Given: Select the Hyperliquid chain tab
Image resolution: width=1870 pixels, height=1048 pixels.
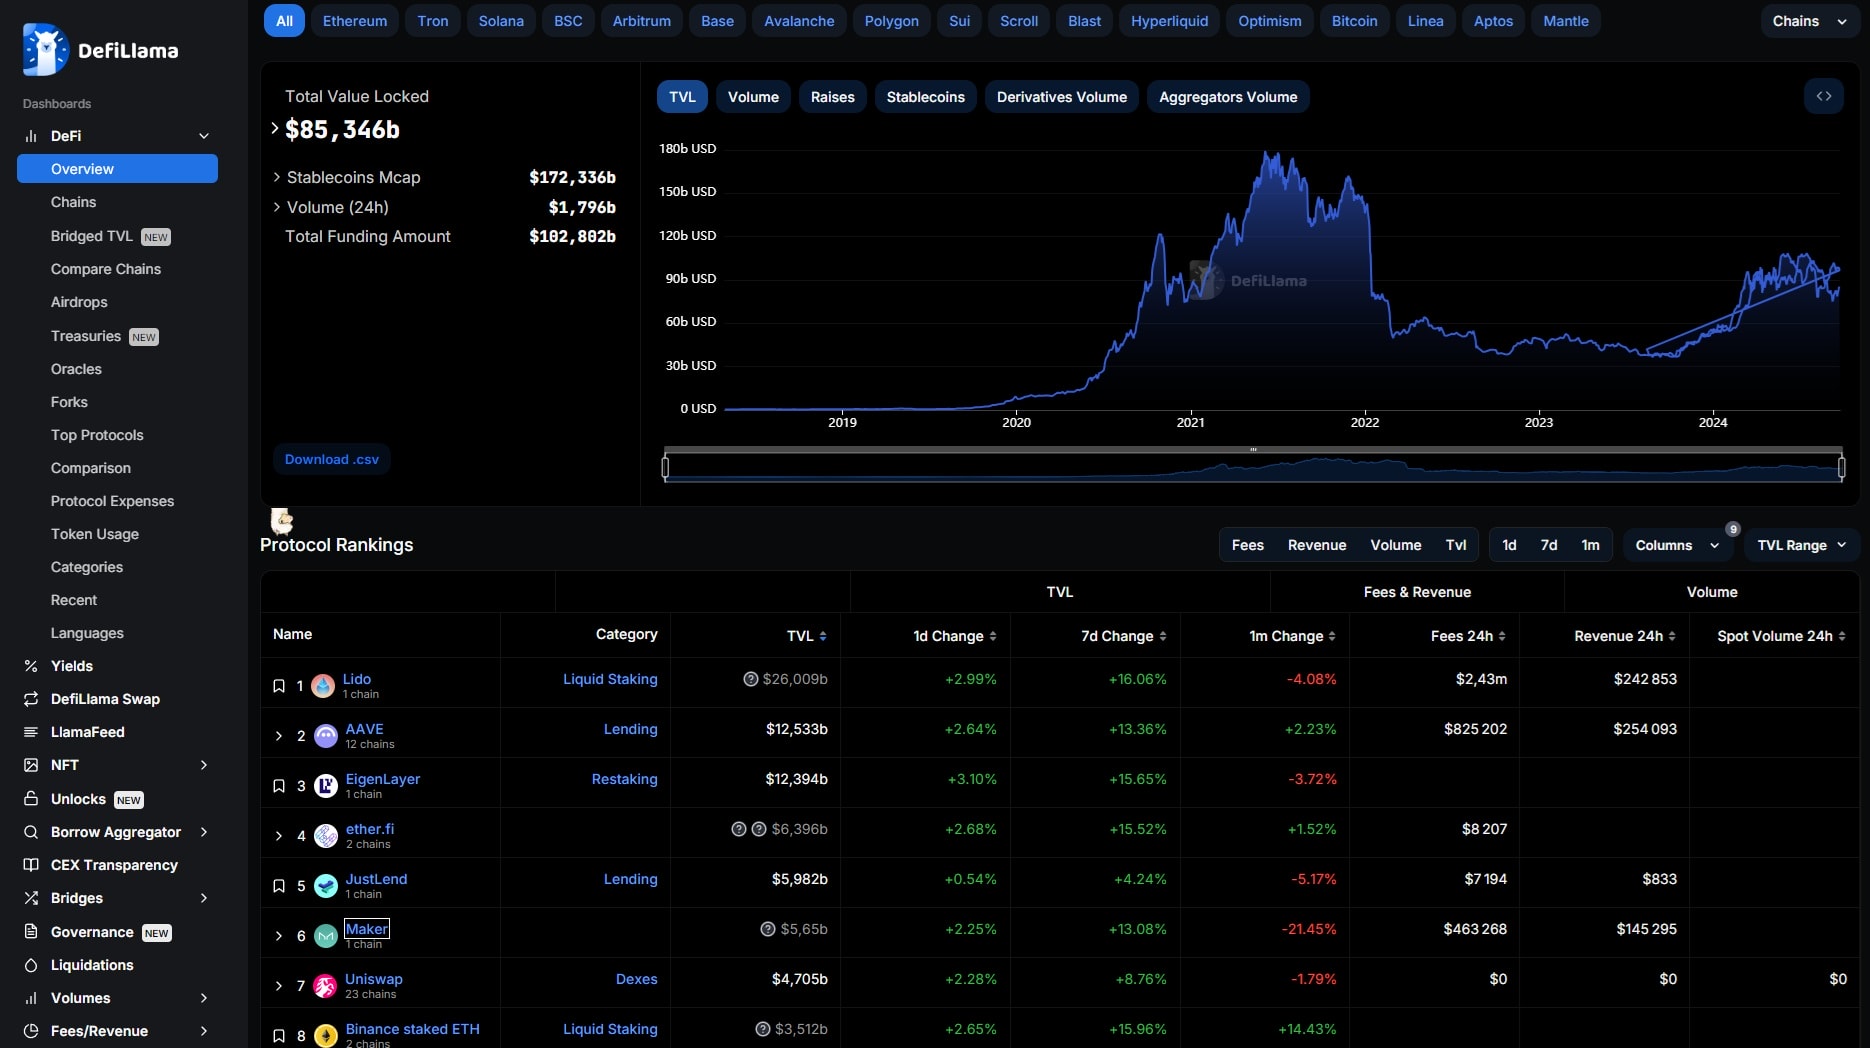Looking at the screenshot, I should 1169,21.
